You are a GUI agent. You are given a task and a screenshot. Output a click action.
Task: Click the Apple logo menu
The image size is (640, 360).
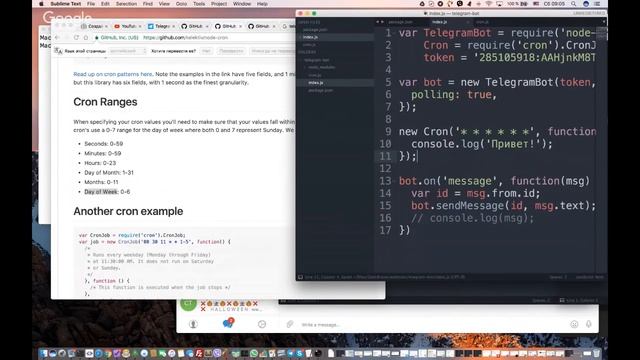41,4
